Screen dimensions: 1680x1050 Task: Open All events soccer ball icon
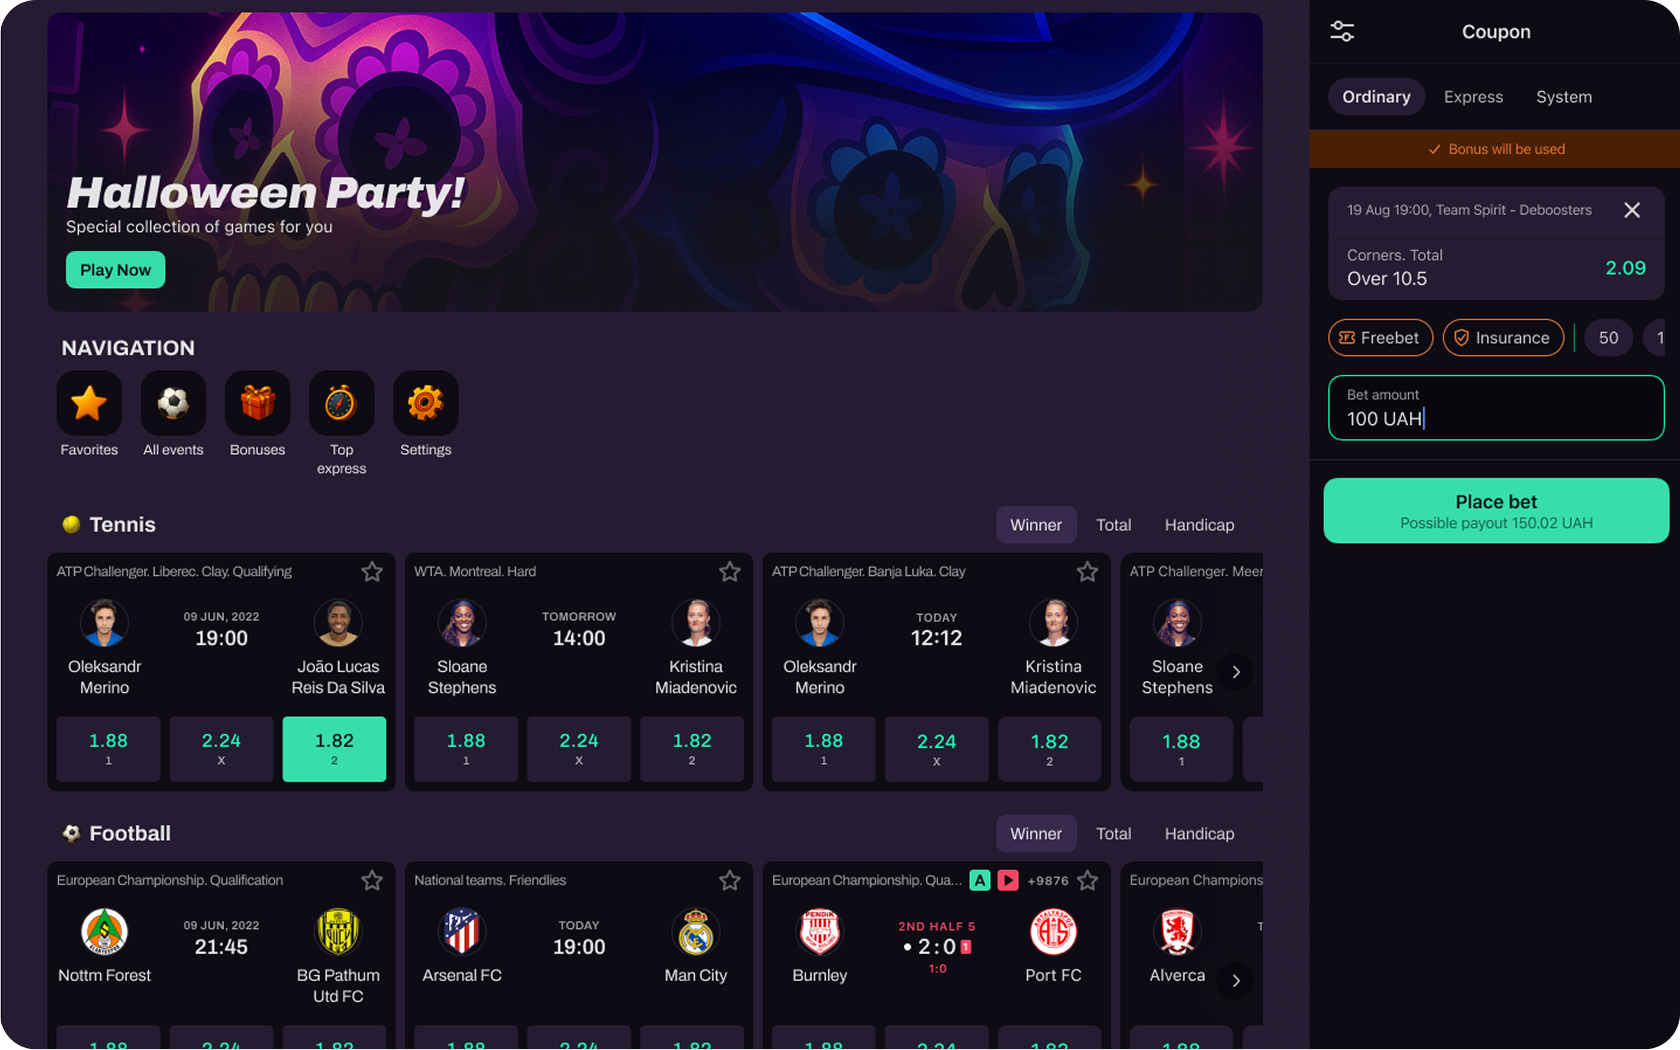(x=173, y=403)
